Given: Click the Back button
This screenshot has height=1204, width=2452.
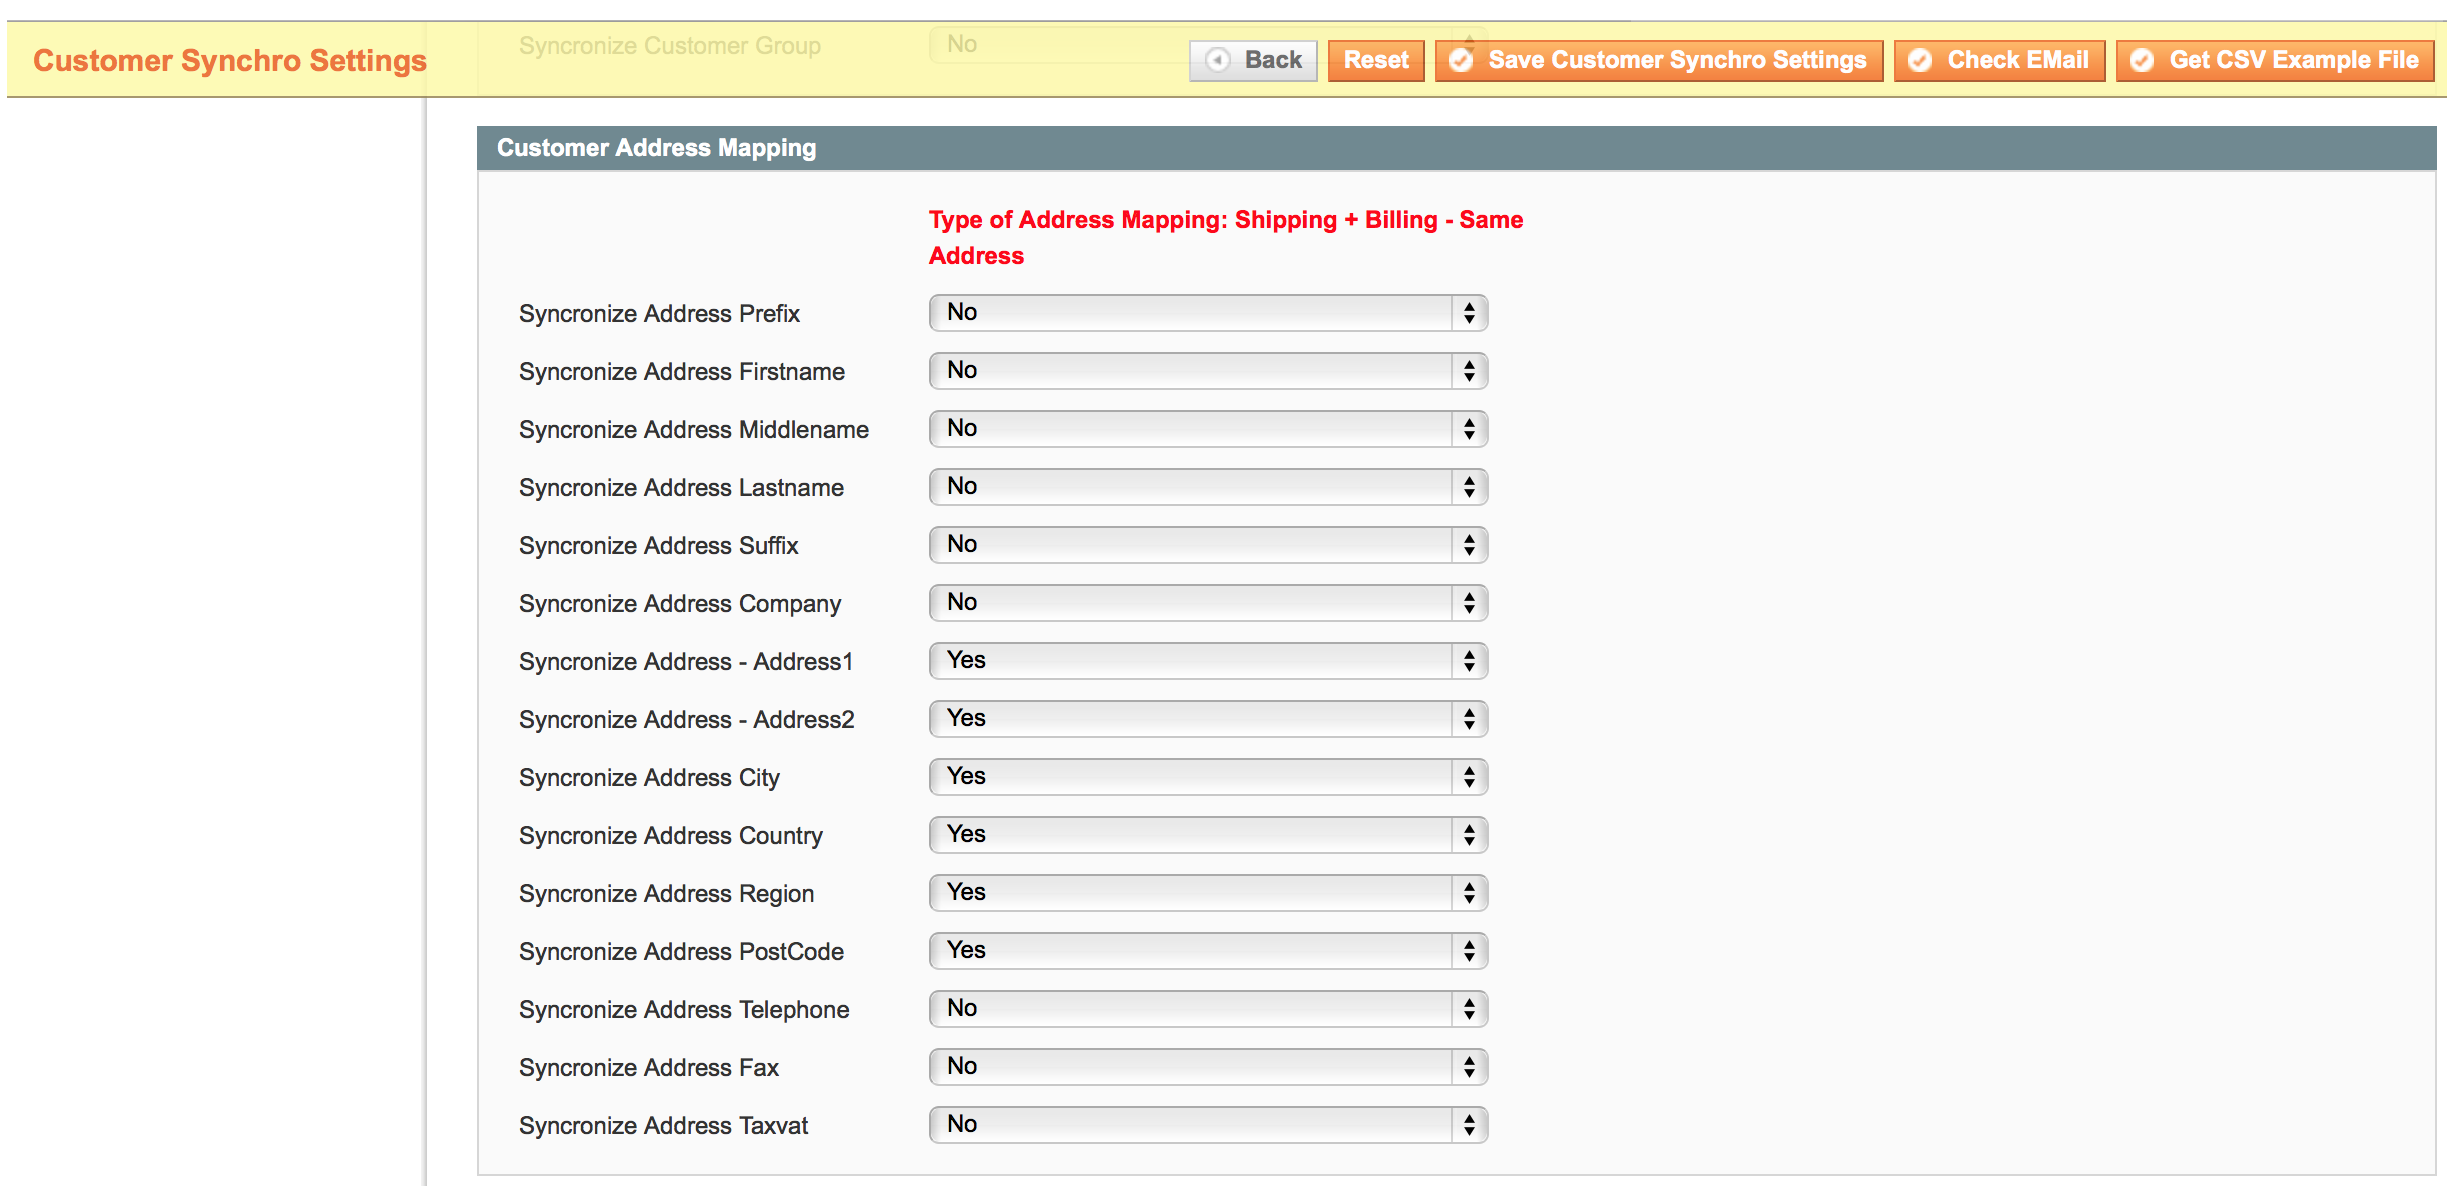Looking at the screenshot, I should point(1253,61).
